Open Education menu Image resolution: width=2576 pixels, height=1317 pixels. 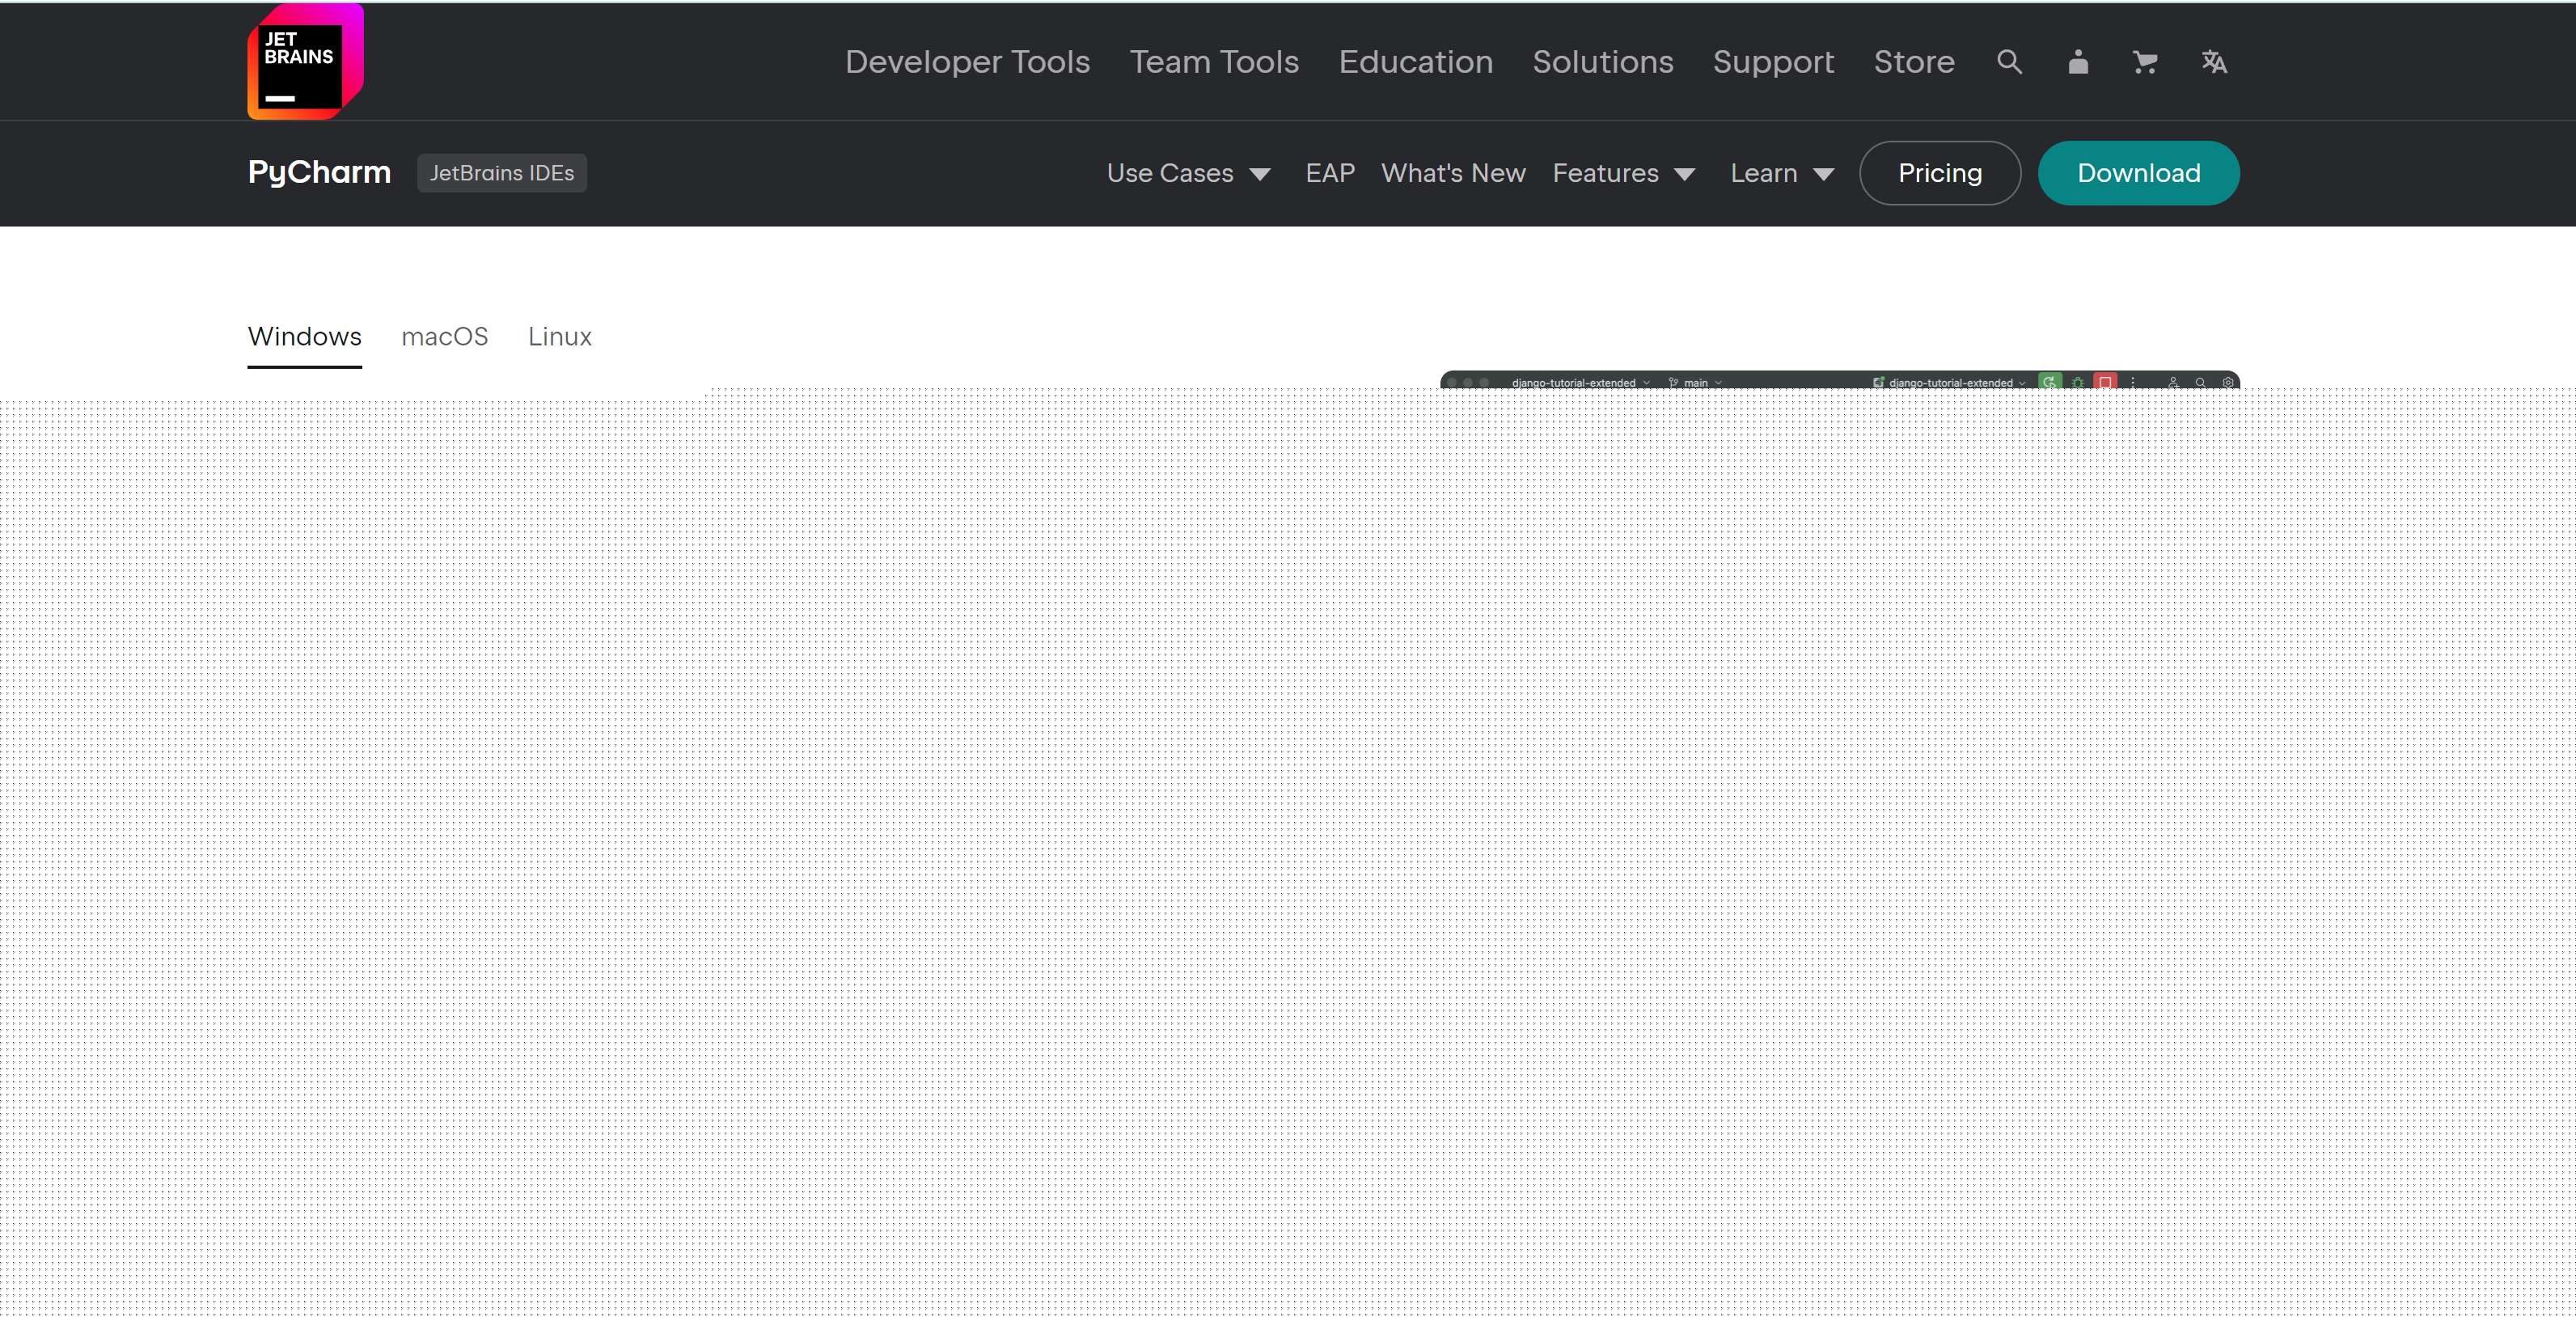click(1415, 62)
